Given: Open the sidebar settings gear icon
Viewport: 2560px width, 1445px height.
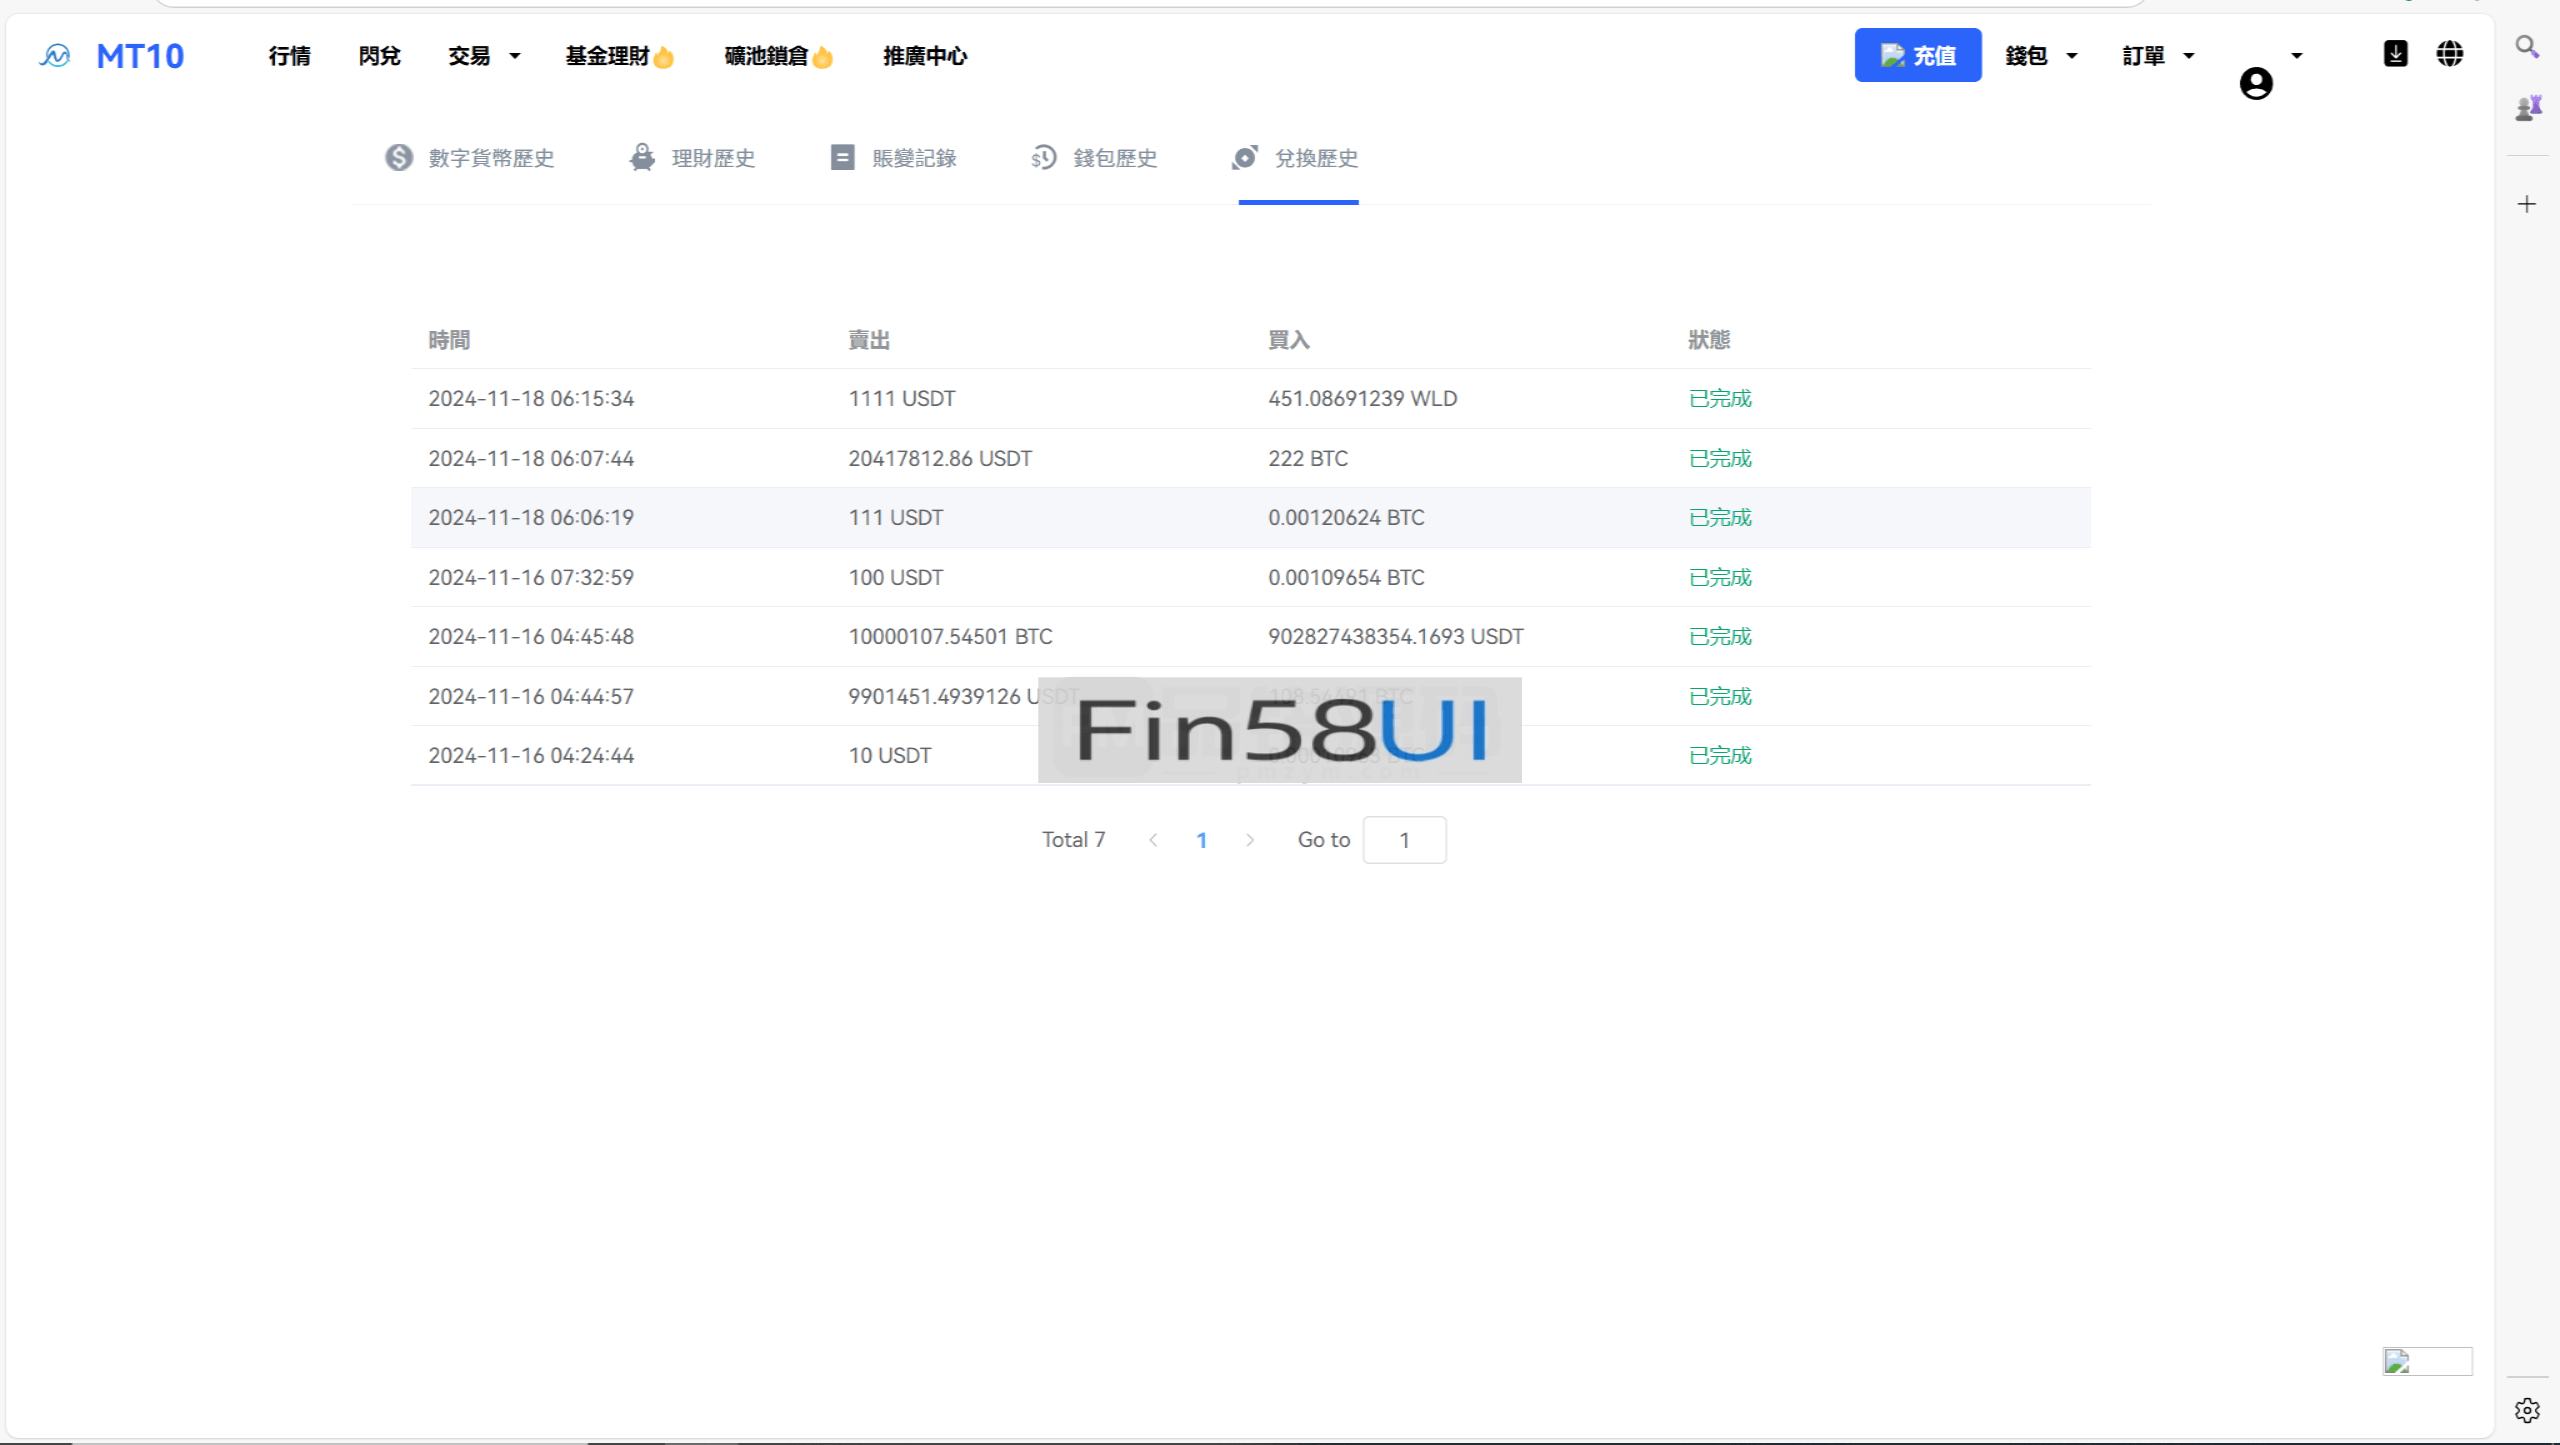Looking at the screenshot, I should point(2527,1410).
